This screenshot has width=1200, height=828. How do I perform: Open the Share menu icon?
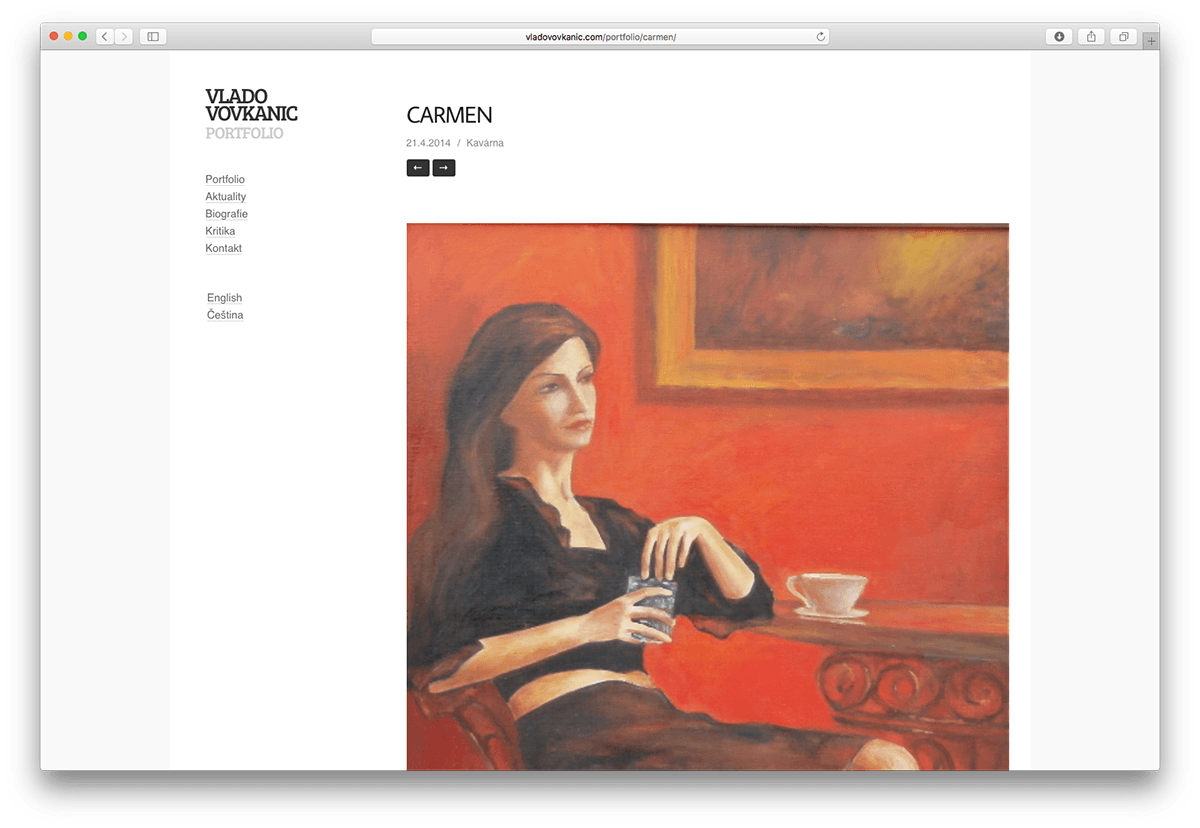coord(1091,37)
